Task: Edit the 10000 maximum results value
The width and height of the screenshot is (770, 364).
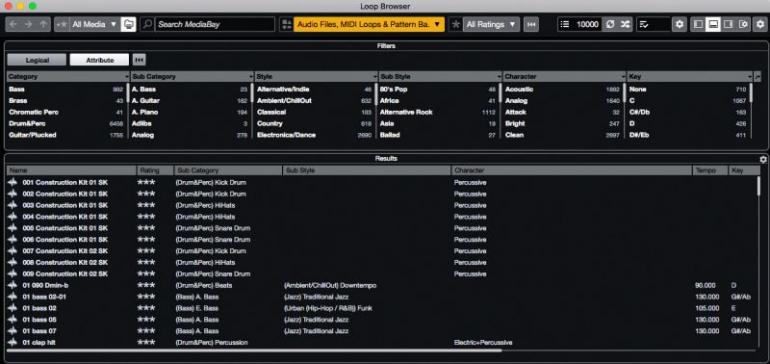Action: tap(587, 24)
